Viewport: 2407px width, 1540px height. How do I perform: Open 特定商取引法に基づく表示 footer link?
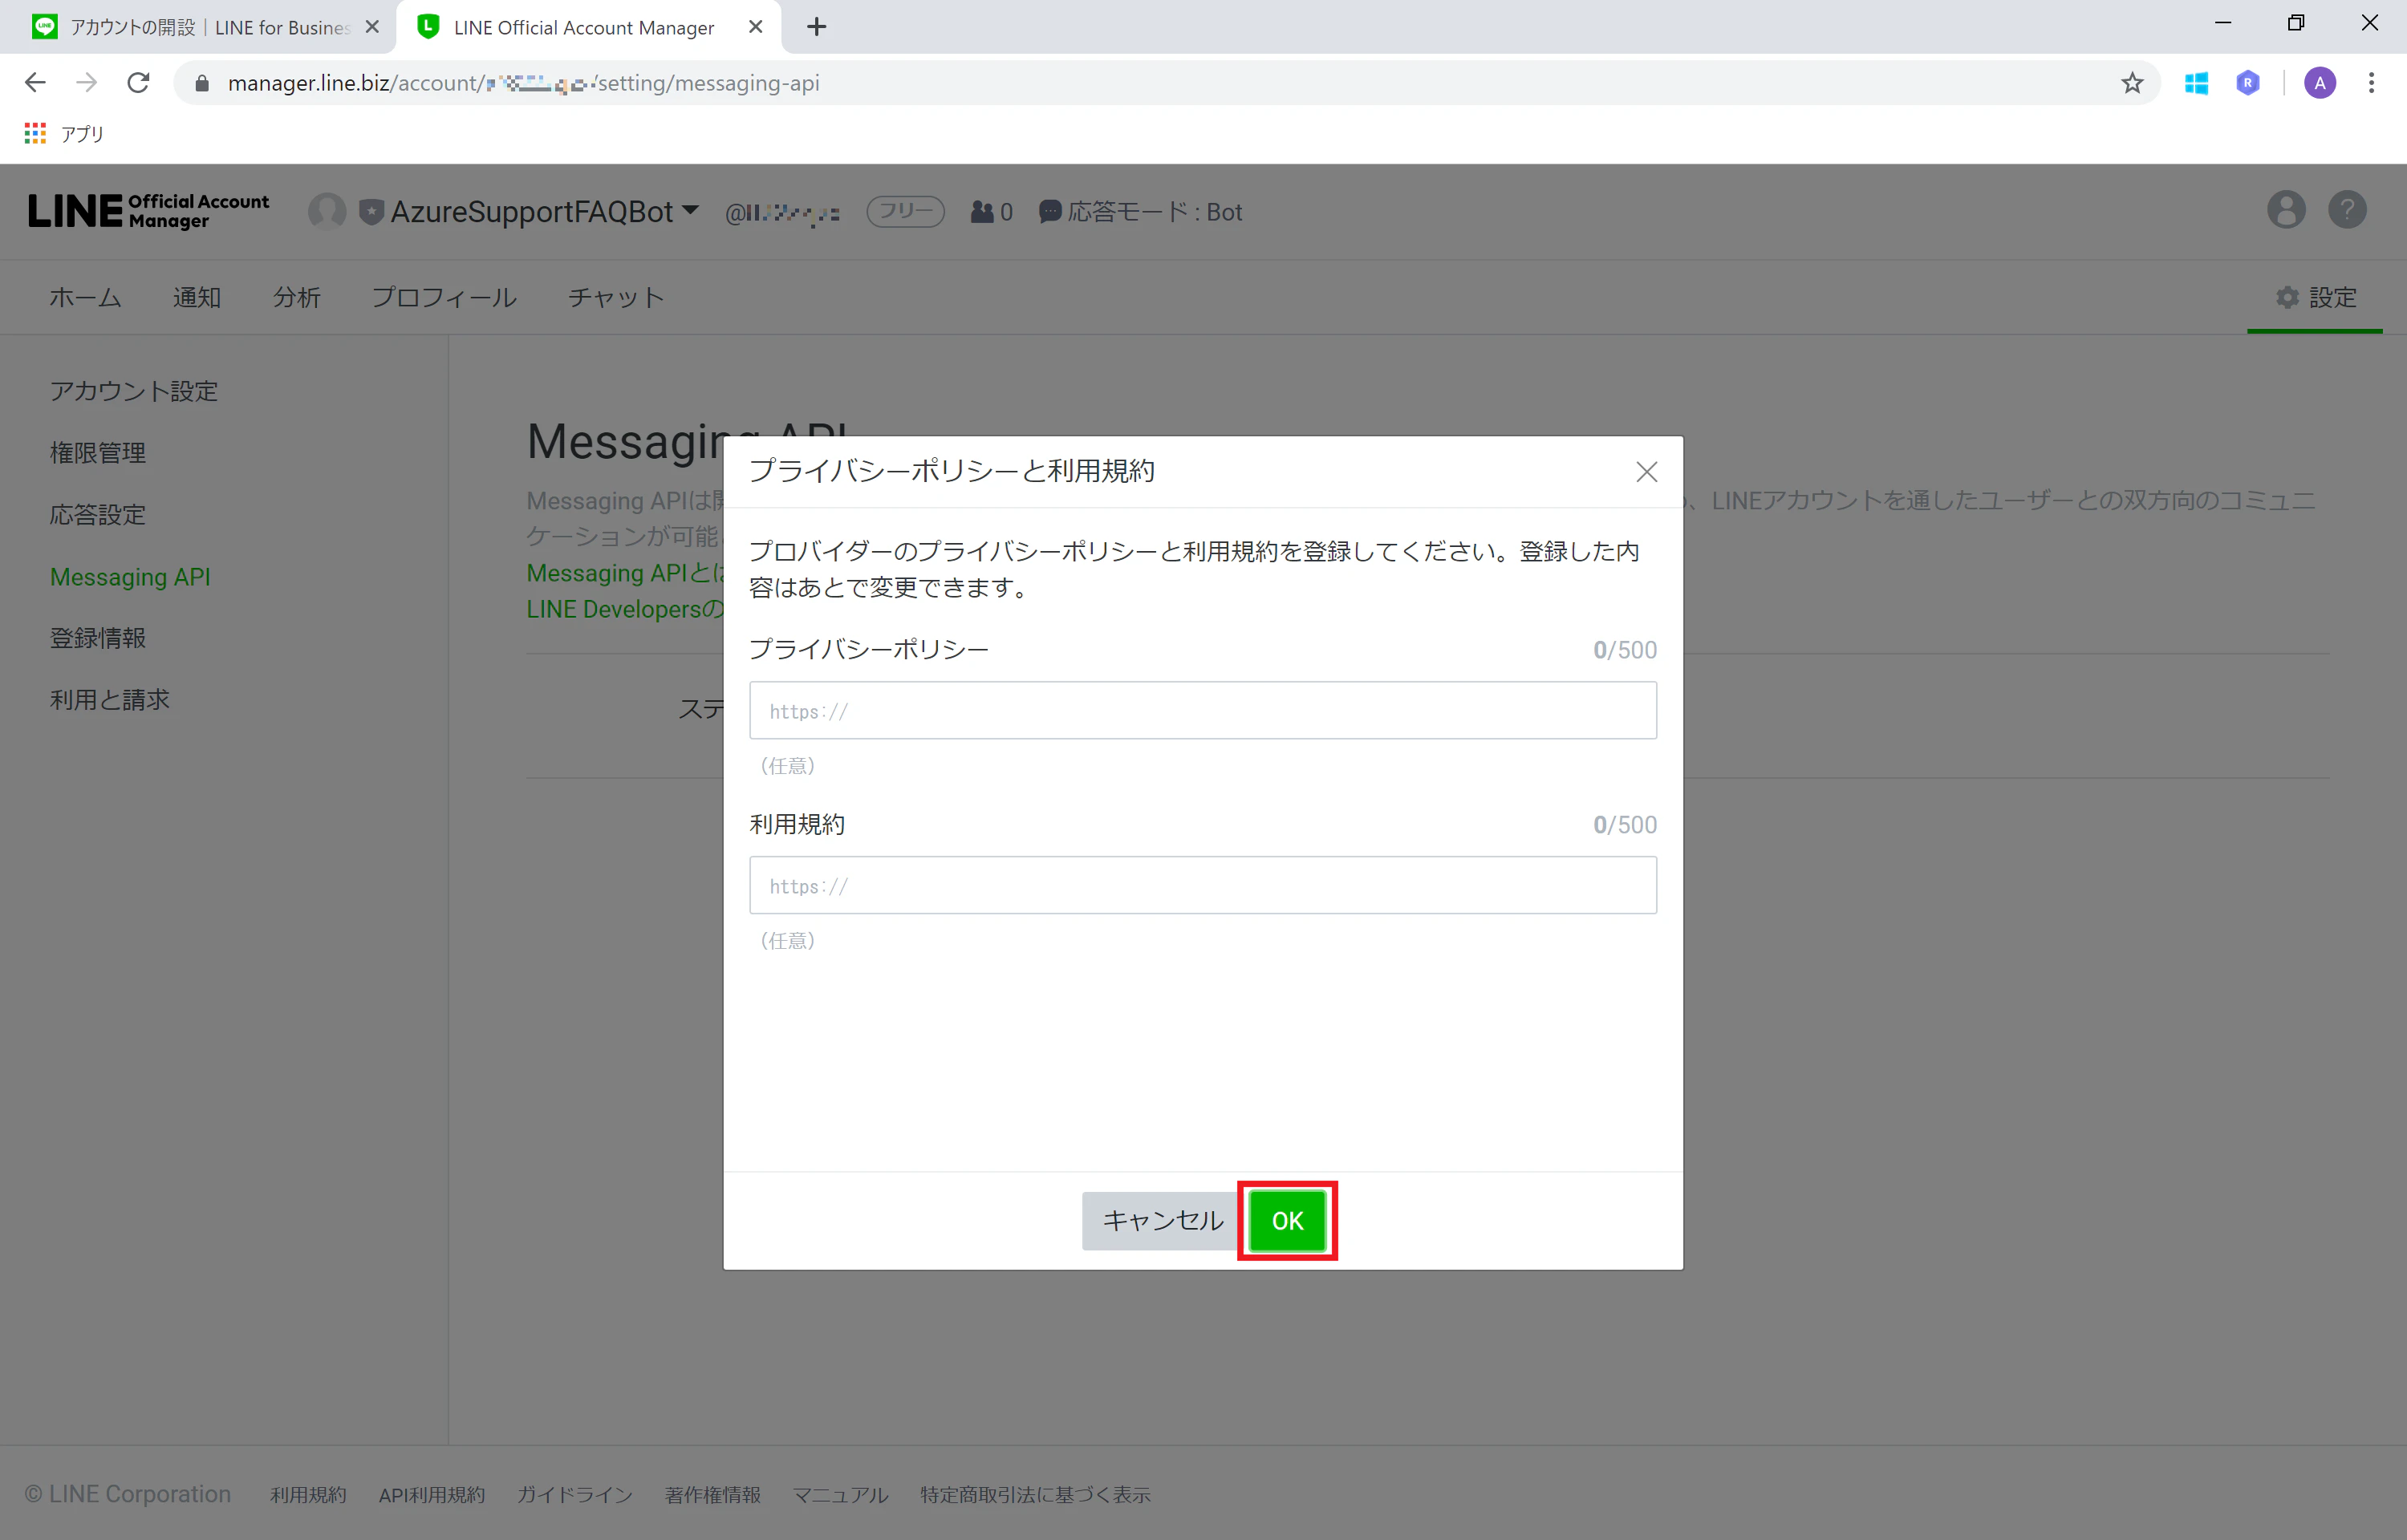point(1035,1494)
